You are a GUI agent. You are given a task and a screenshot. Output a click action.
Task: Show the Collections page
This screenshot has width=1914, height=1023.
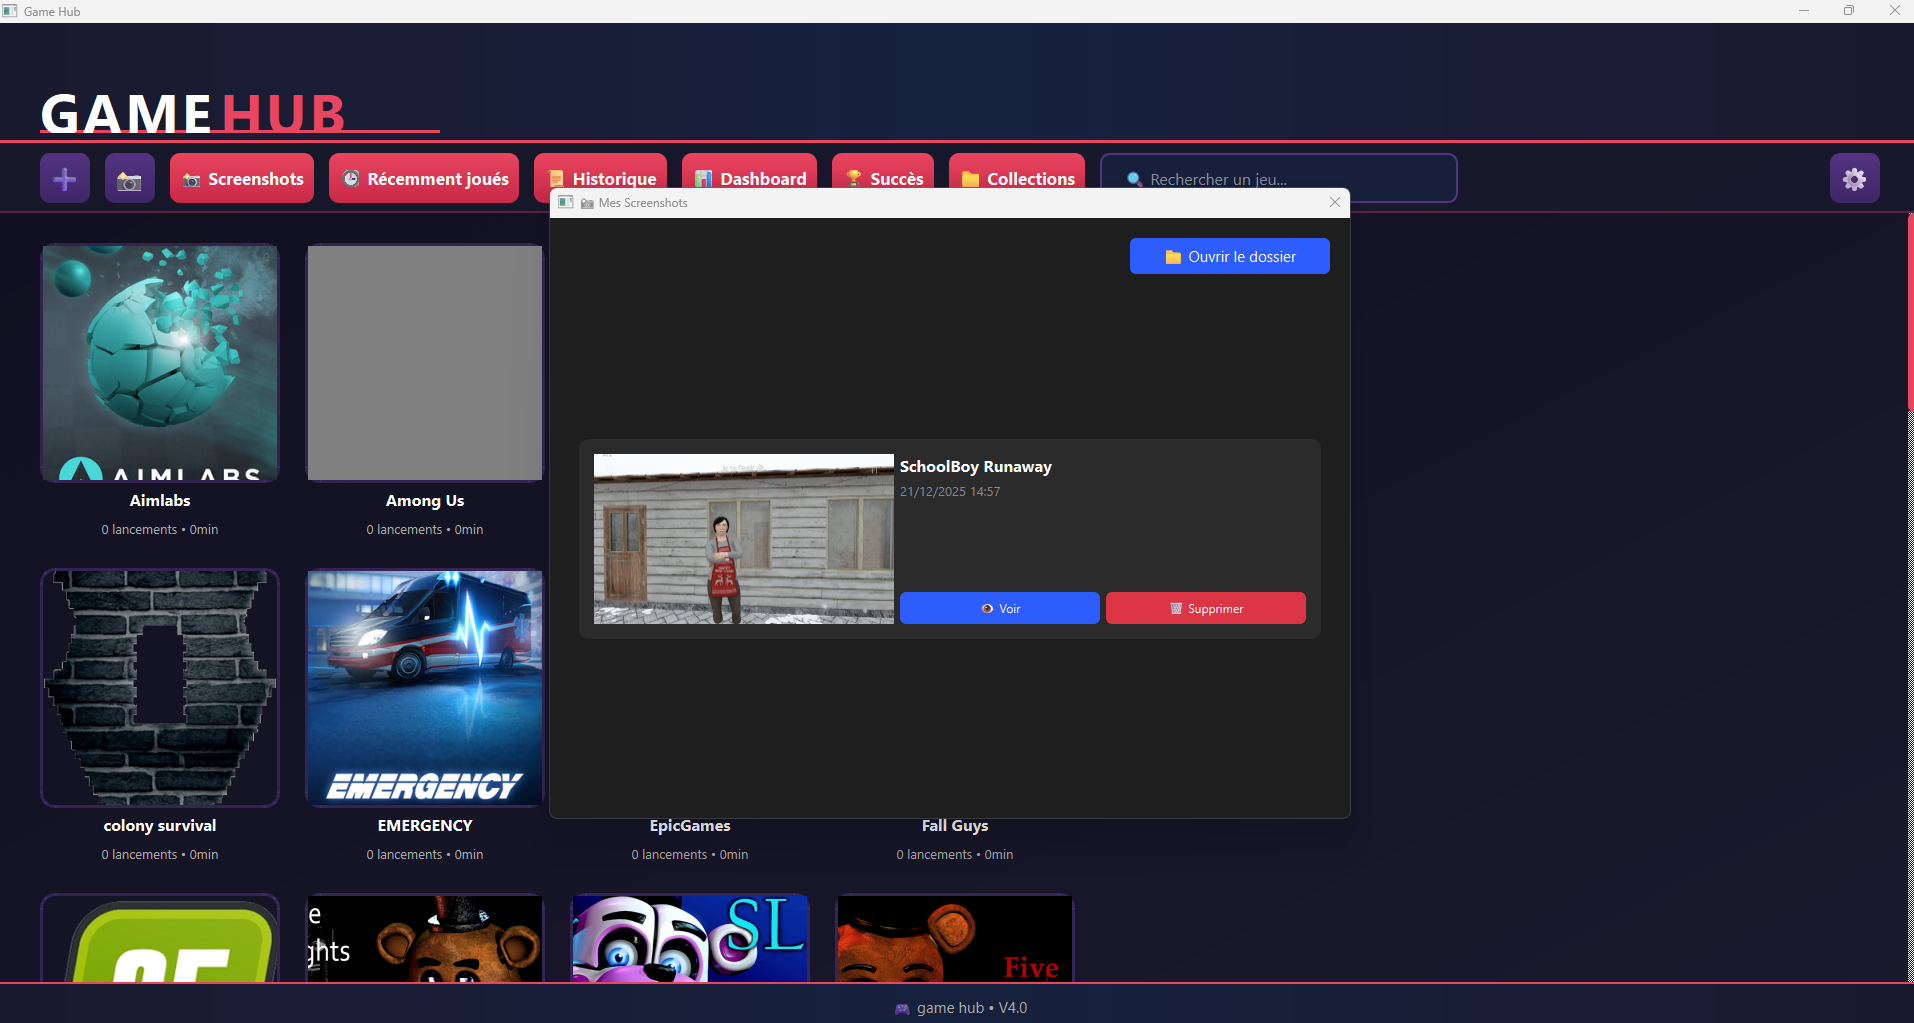(x=1017, y=171)
